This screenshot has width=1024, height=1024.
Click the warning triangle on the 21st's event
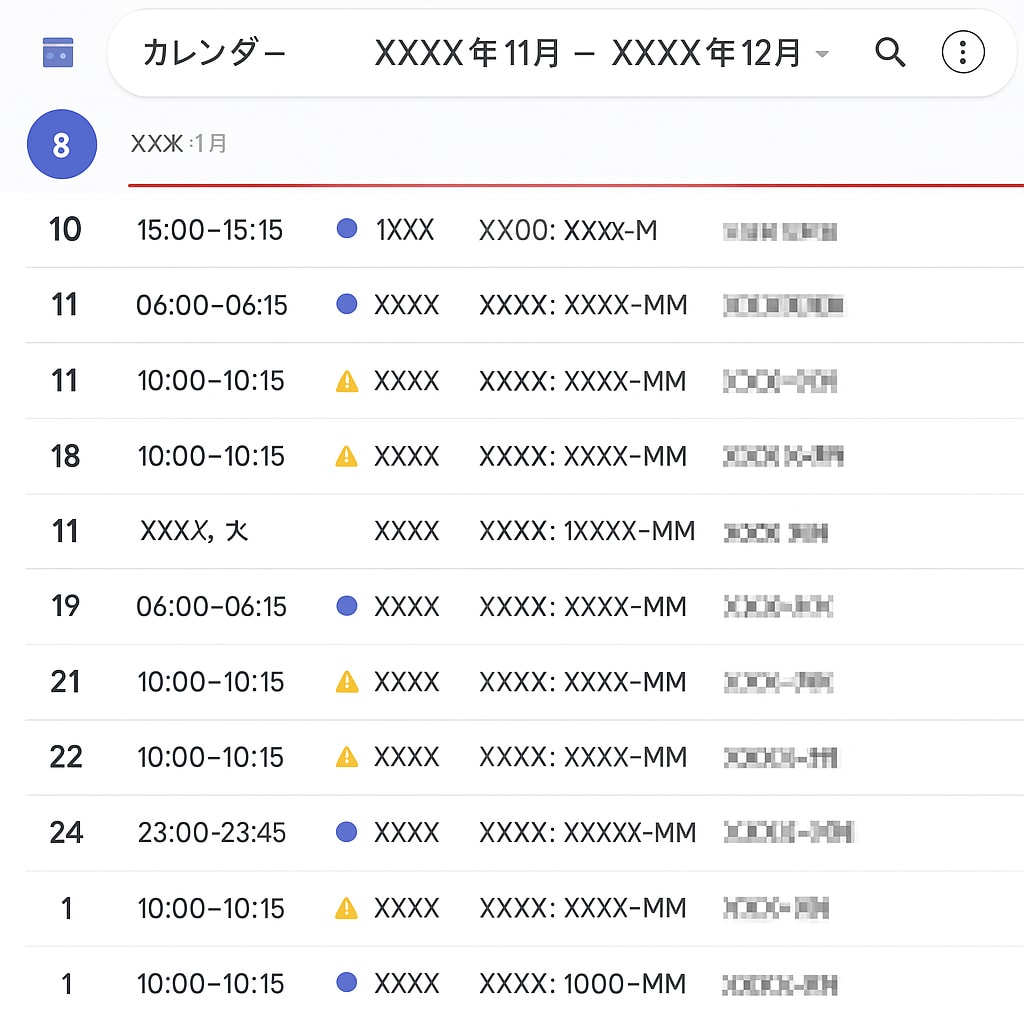click(347, 682)
